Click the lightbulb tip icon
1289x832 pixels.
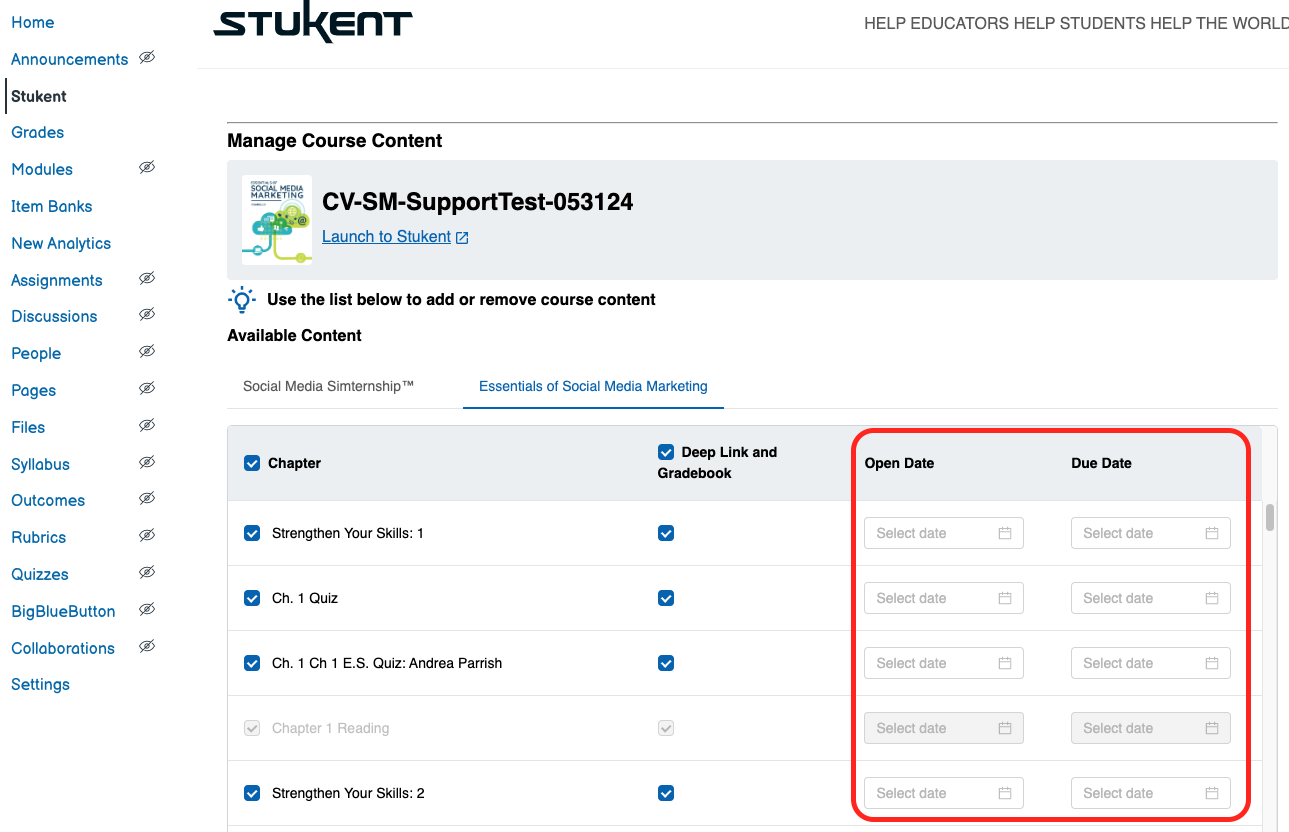241,300
